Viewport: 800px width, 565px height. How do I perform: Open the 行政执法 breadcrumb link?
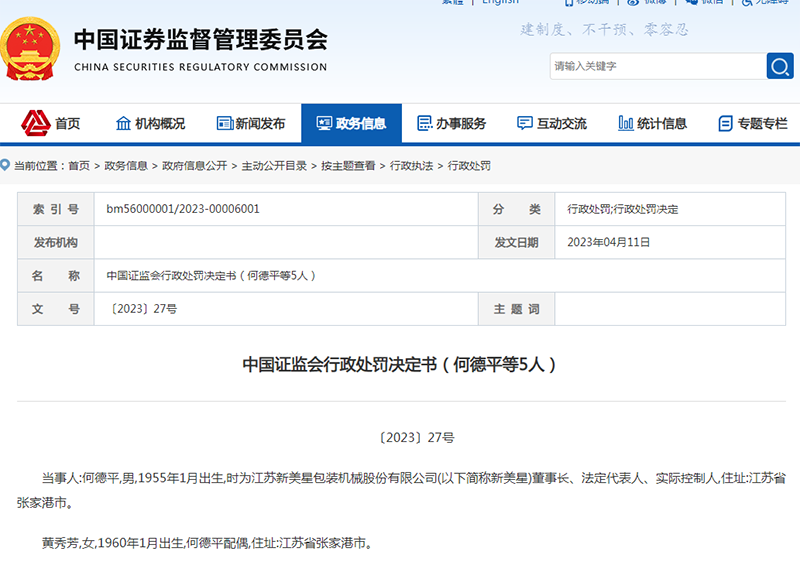coord(411,166)
